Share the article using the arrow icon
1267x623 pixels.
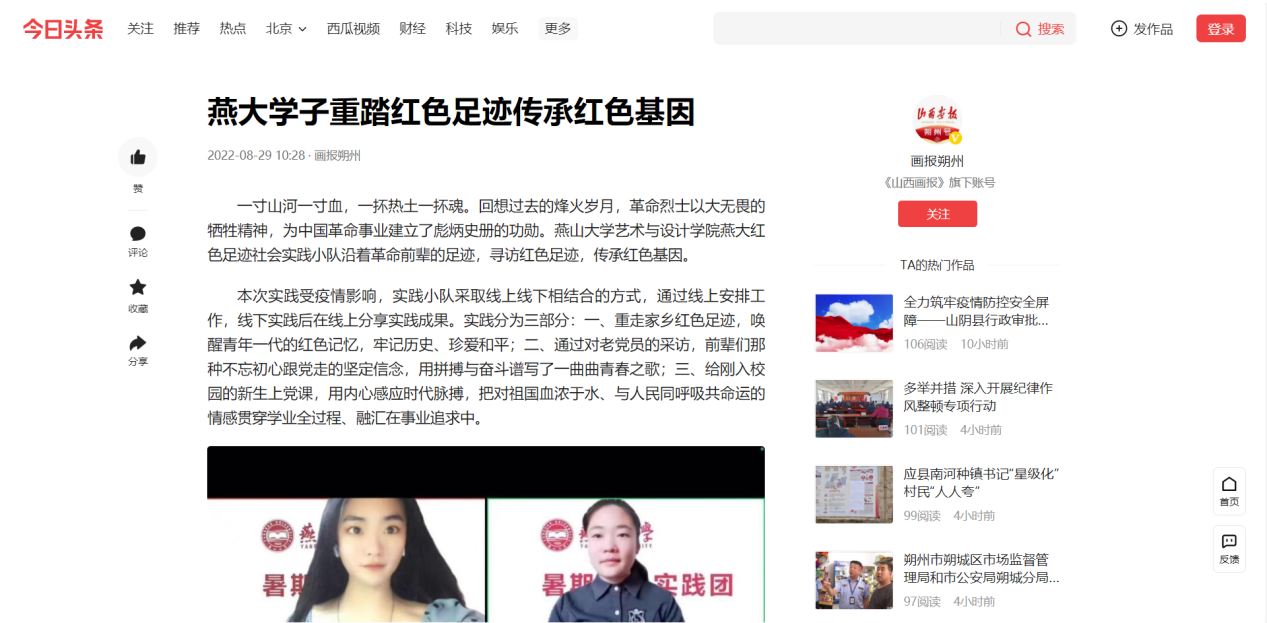[138, 342]
